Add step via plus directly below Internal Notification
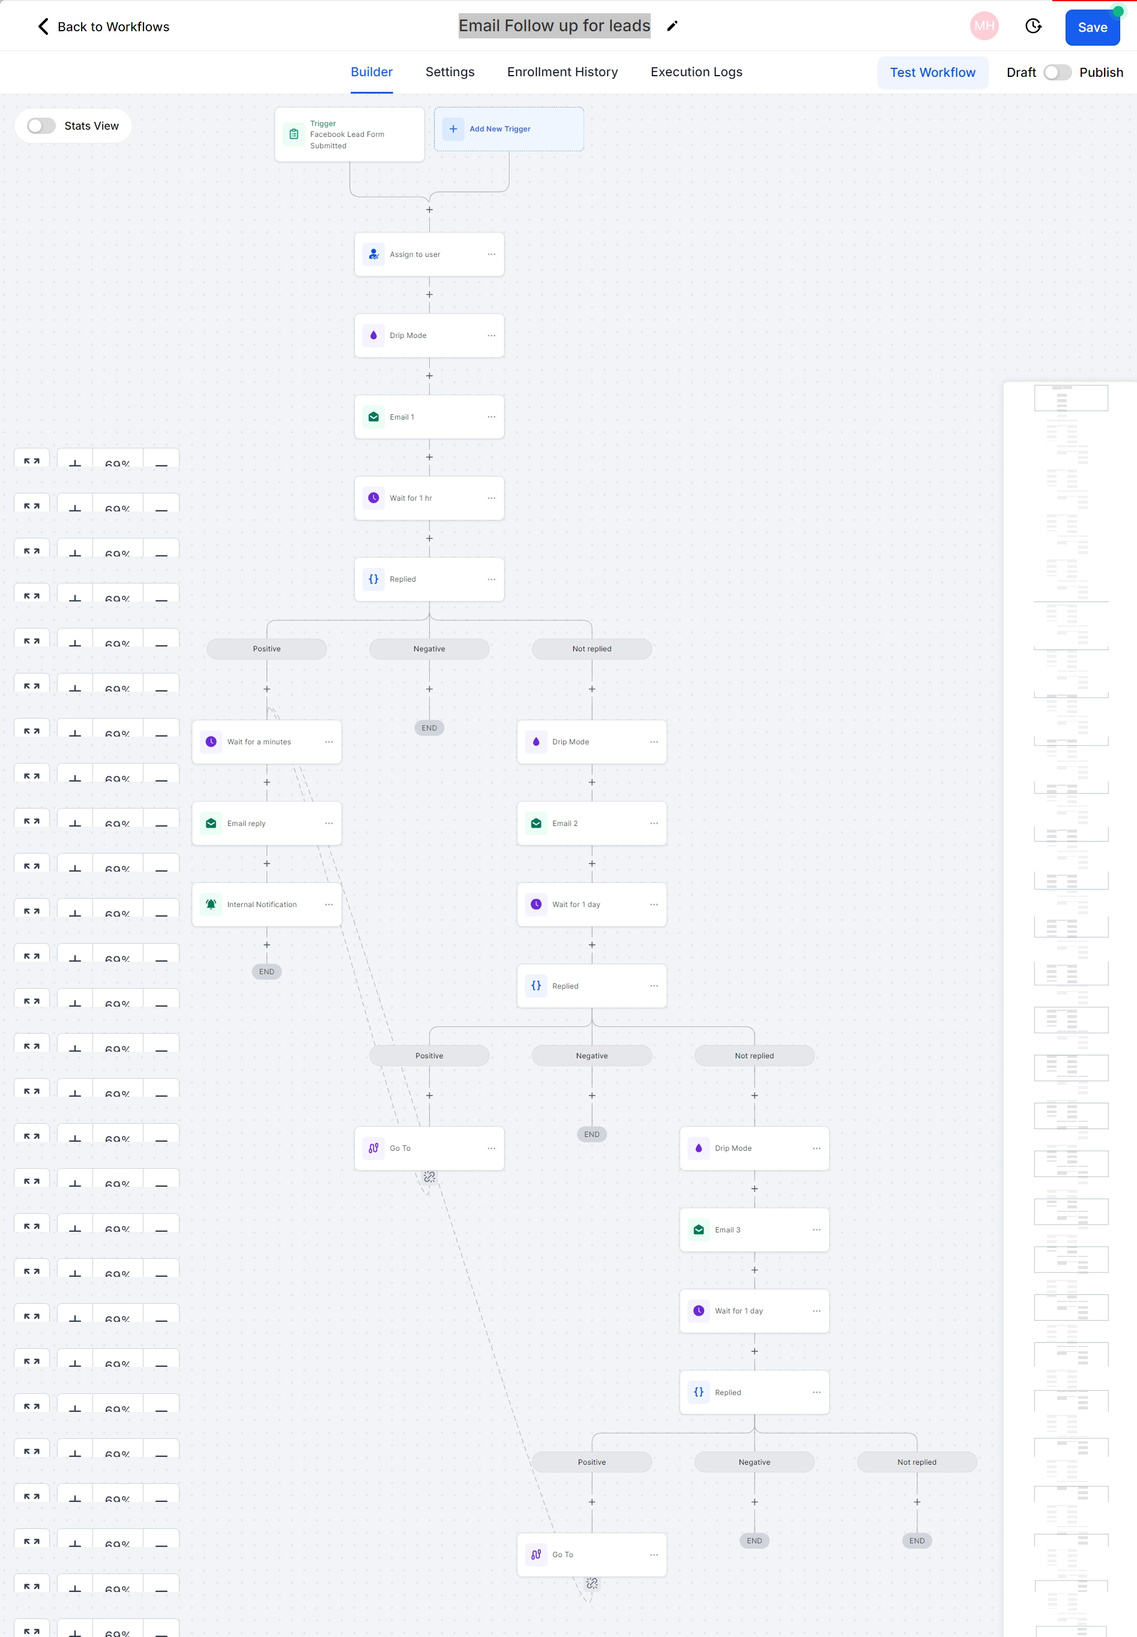 click(x=267, y=944)
